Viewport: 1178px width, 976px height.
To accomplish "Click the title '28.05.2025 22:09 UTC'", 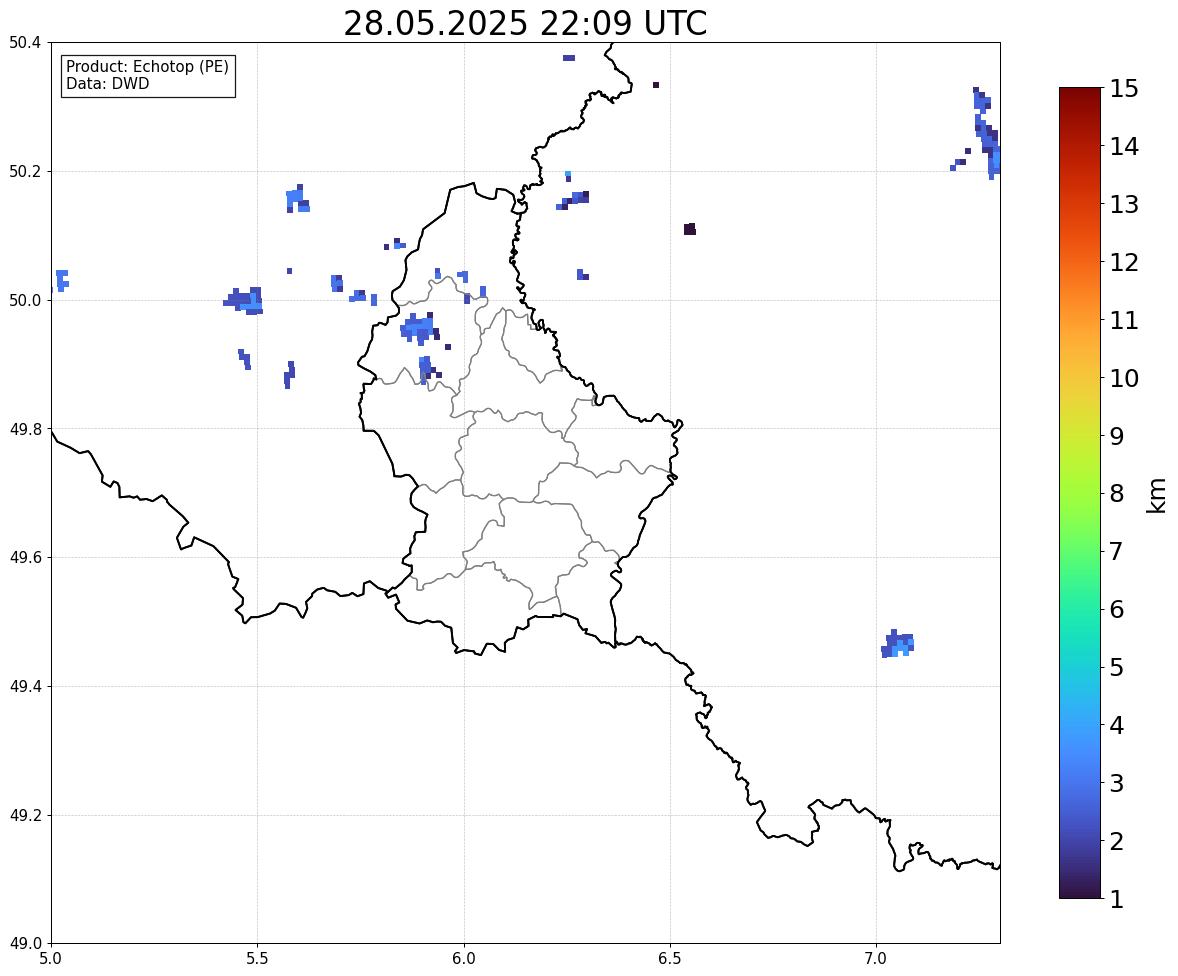I will 525,23.
